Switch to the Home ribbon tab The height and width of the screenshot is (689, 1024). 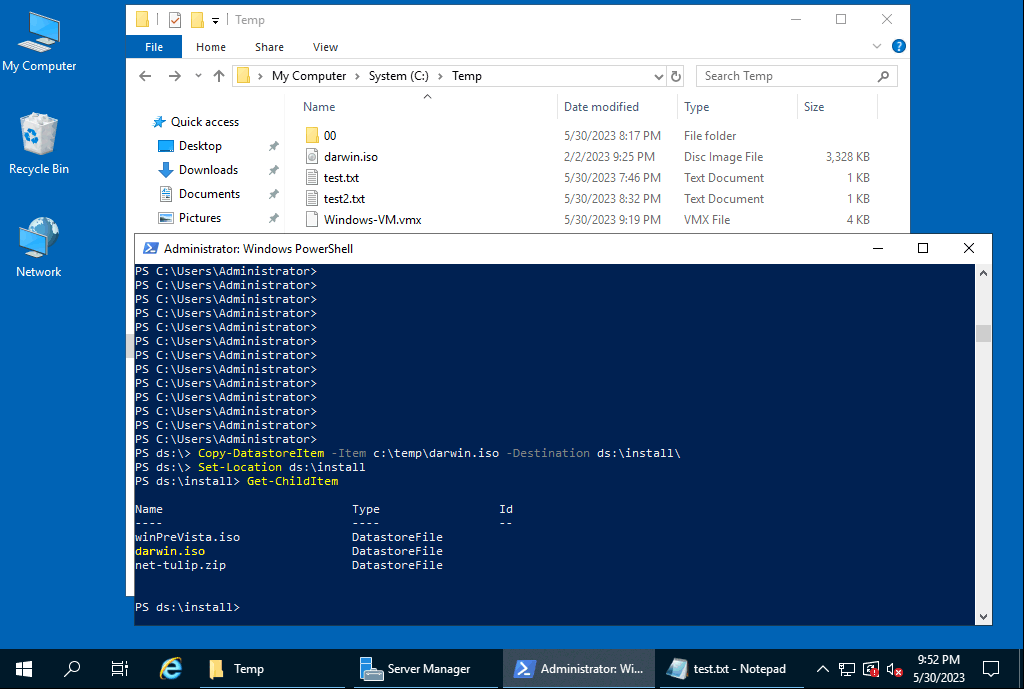tap(211, 47)
